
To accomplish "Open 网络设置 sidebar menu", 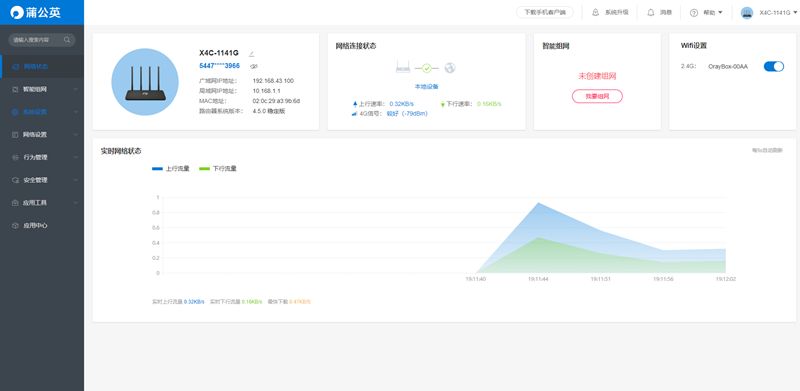I will click(42, 135).
